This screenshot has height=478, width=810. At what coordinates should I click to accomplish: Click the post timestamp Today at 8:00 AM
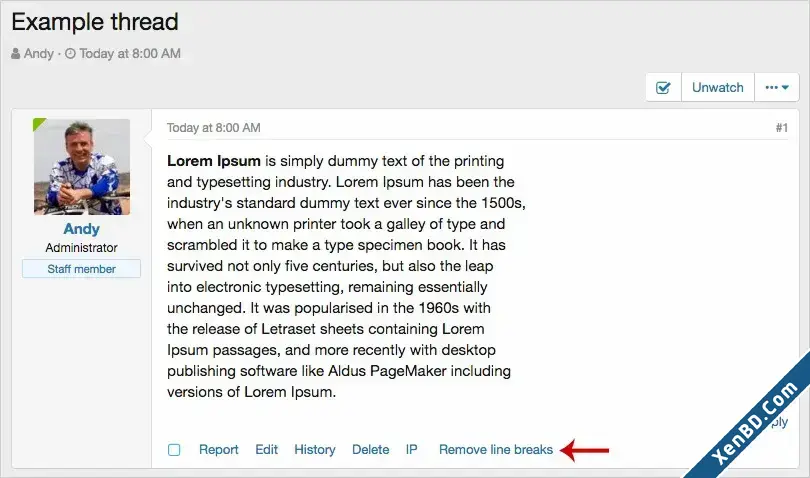213,128
